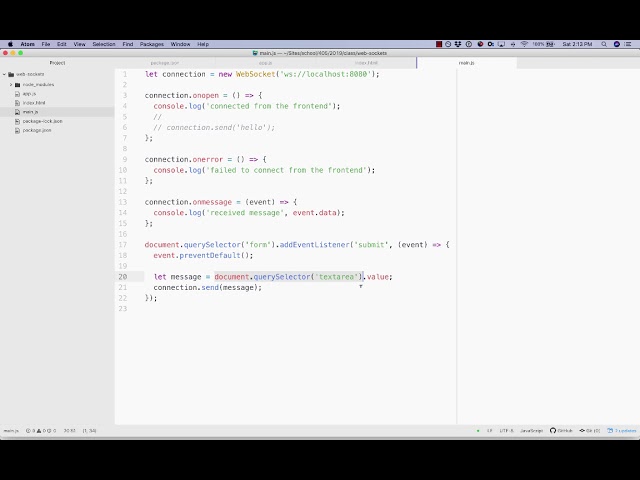Open the Wi-Fi menu
The image size is (640, 480).
(524, 44)
